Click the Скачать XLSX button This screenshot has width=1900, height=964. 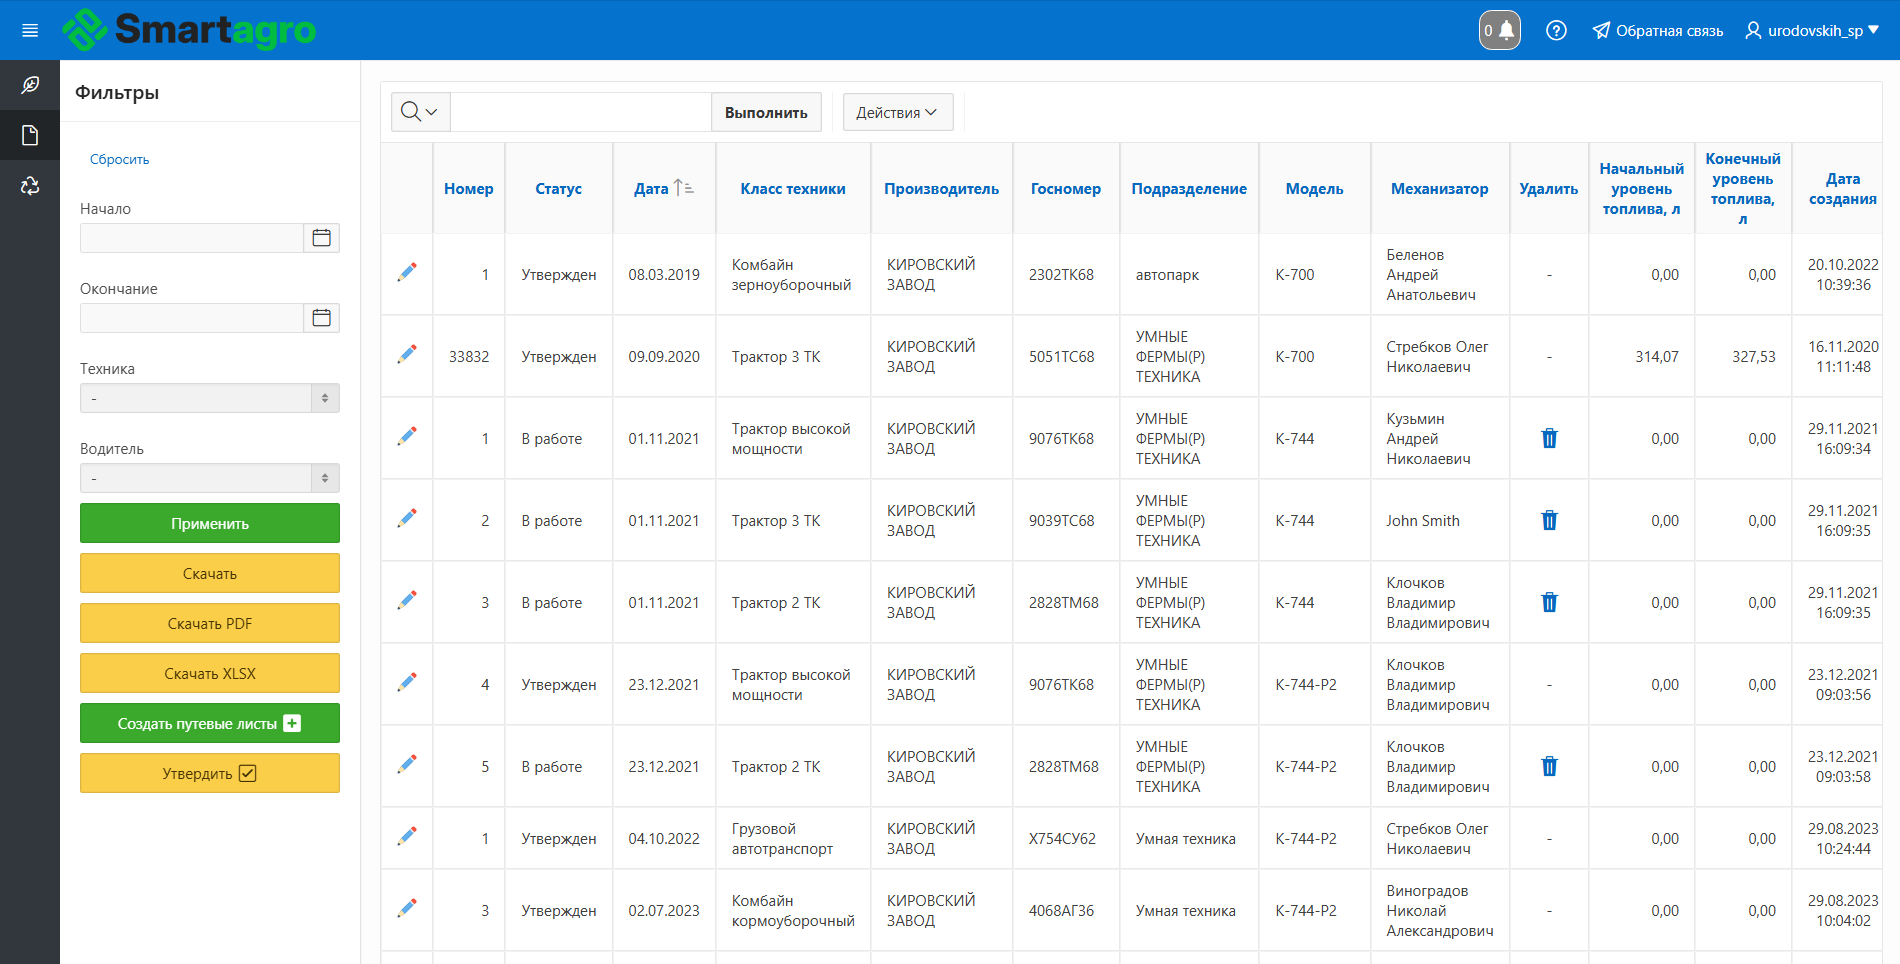[210, 673]
